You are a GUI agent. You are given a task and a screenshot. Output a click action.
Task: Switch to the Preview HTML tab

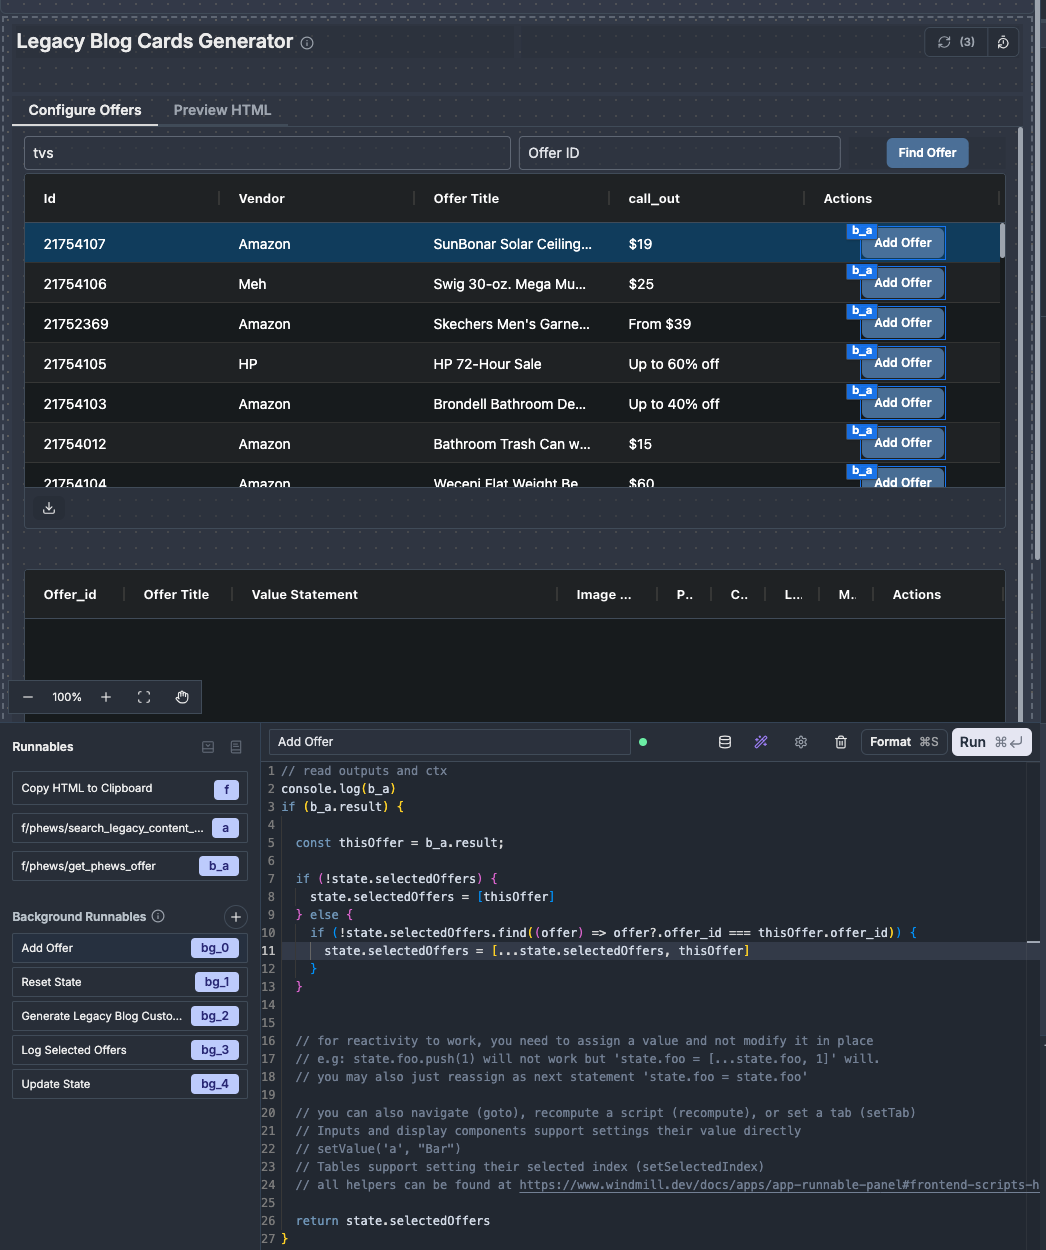pyautogui.click(x=222, y=110)
